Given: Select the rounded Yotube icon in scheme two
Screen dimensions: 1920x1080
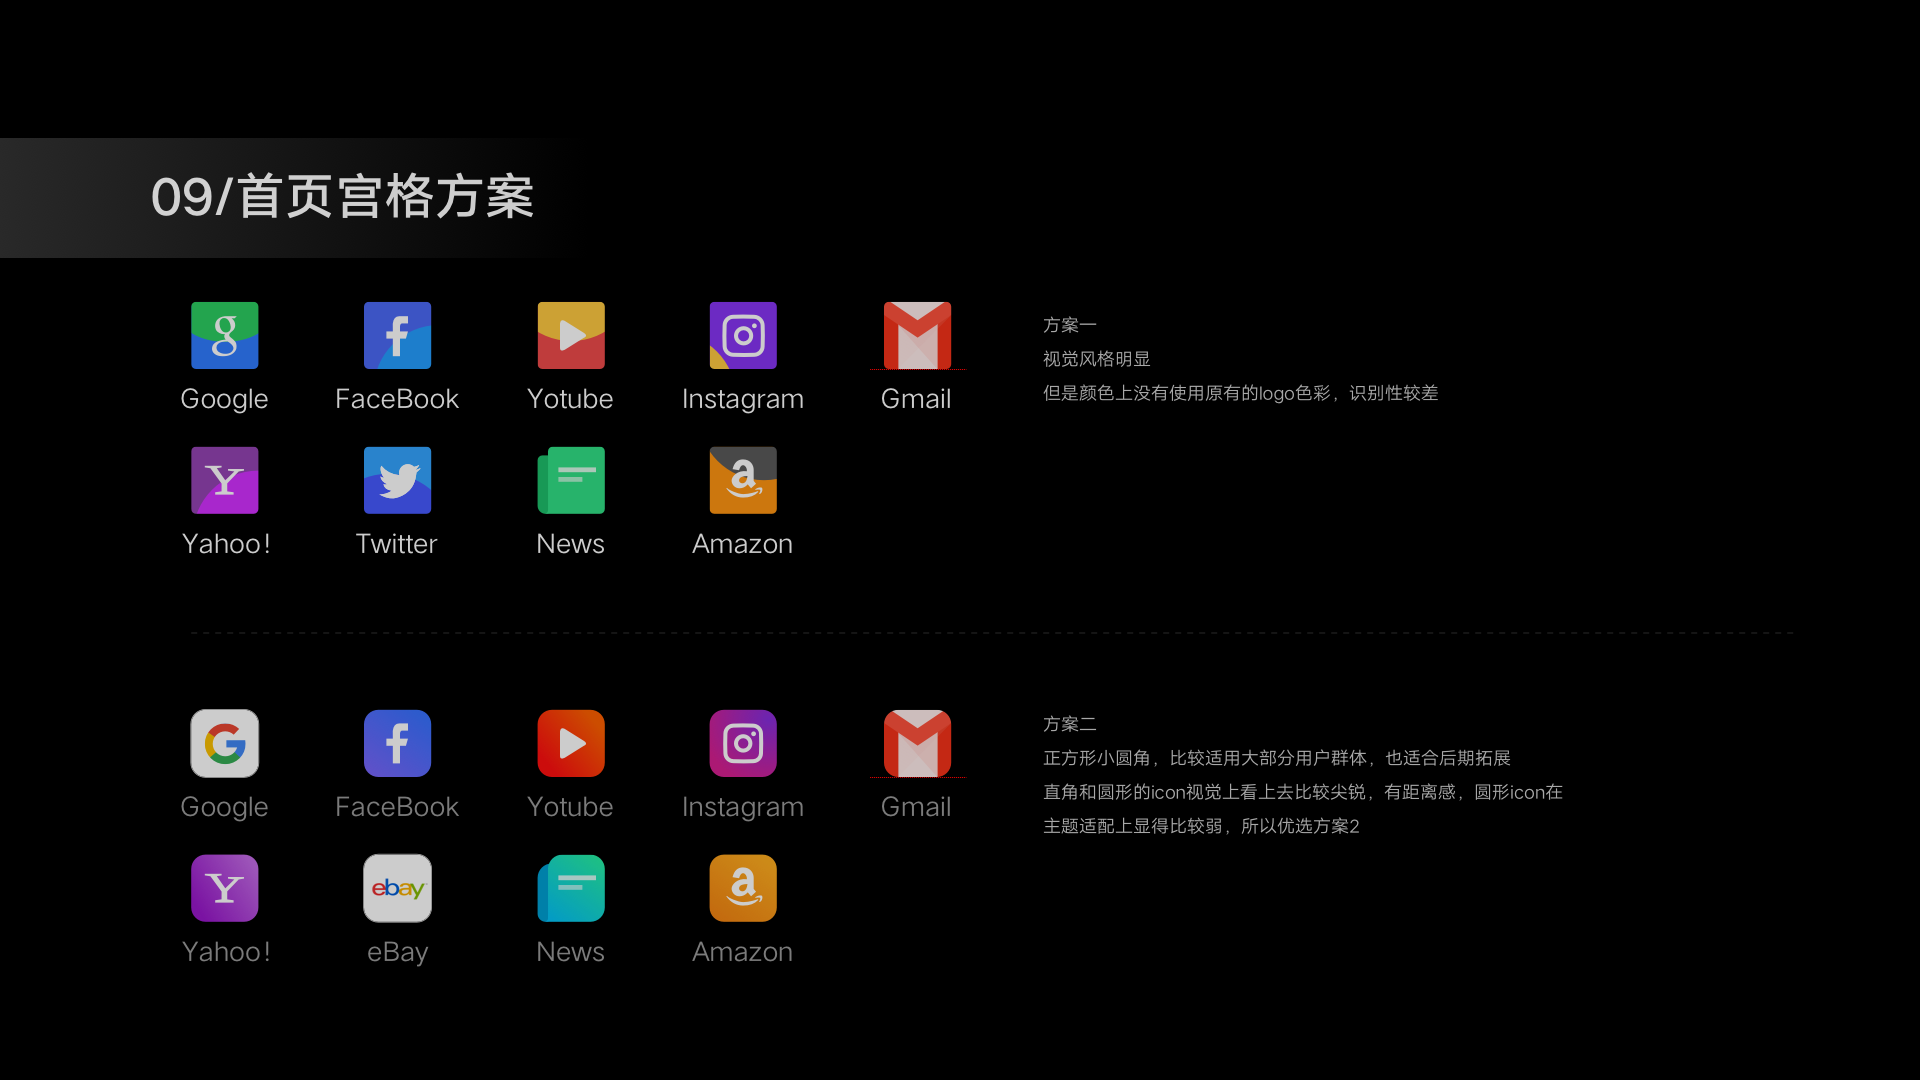Looking at the screenshot, I should (571, 743).
